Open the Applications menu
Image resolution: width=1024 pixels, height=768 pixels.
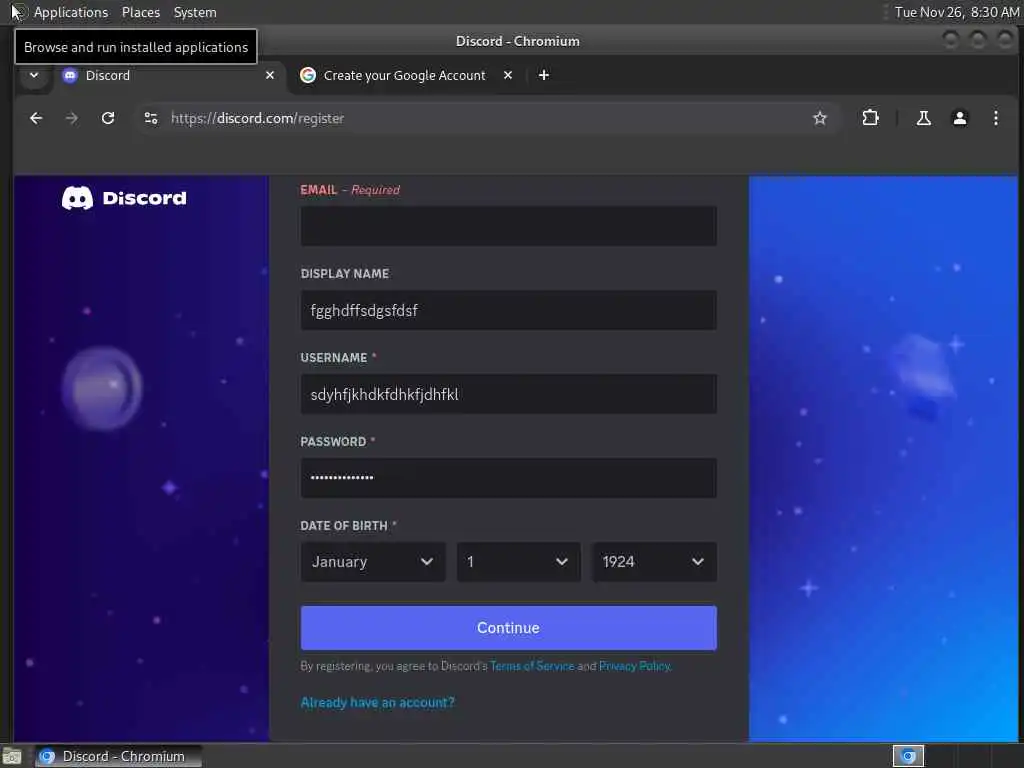pyautogui.click(x=71, y=12)
